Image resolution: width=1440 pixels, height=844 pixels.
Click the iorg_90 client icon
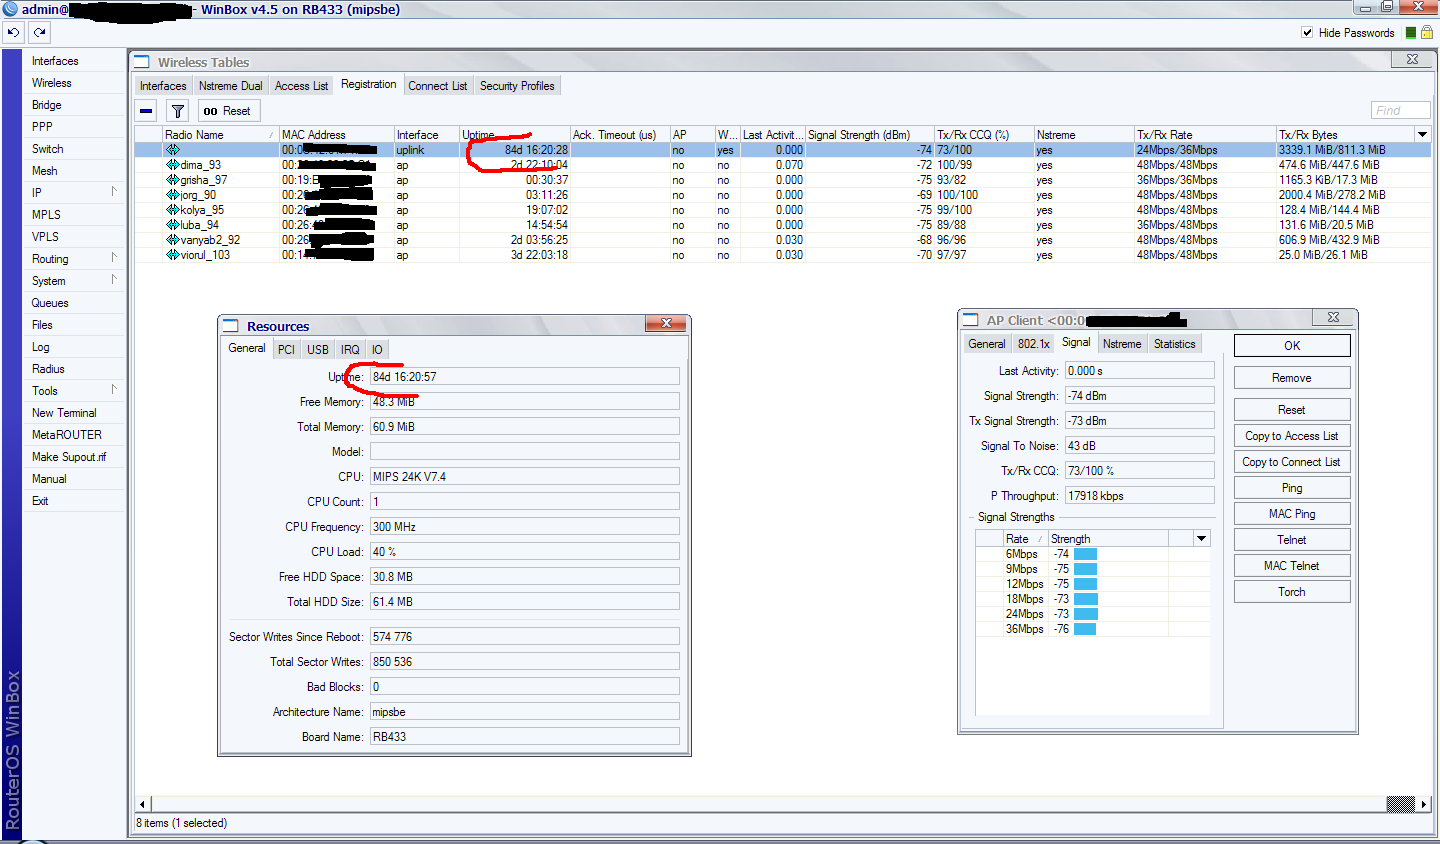pyautogui.click(x=172, y=195)
